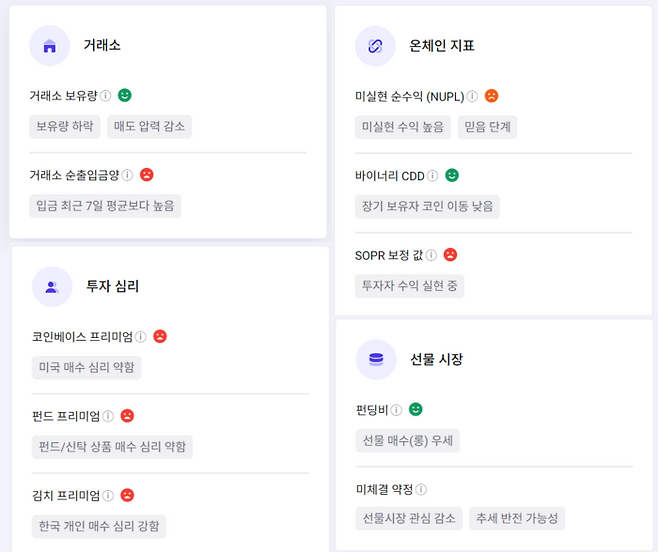Open info icon beside 미실현 순수익 (NUPL)
The height and width of the screenshot is (552, 658).
[472, 97]
